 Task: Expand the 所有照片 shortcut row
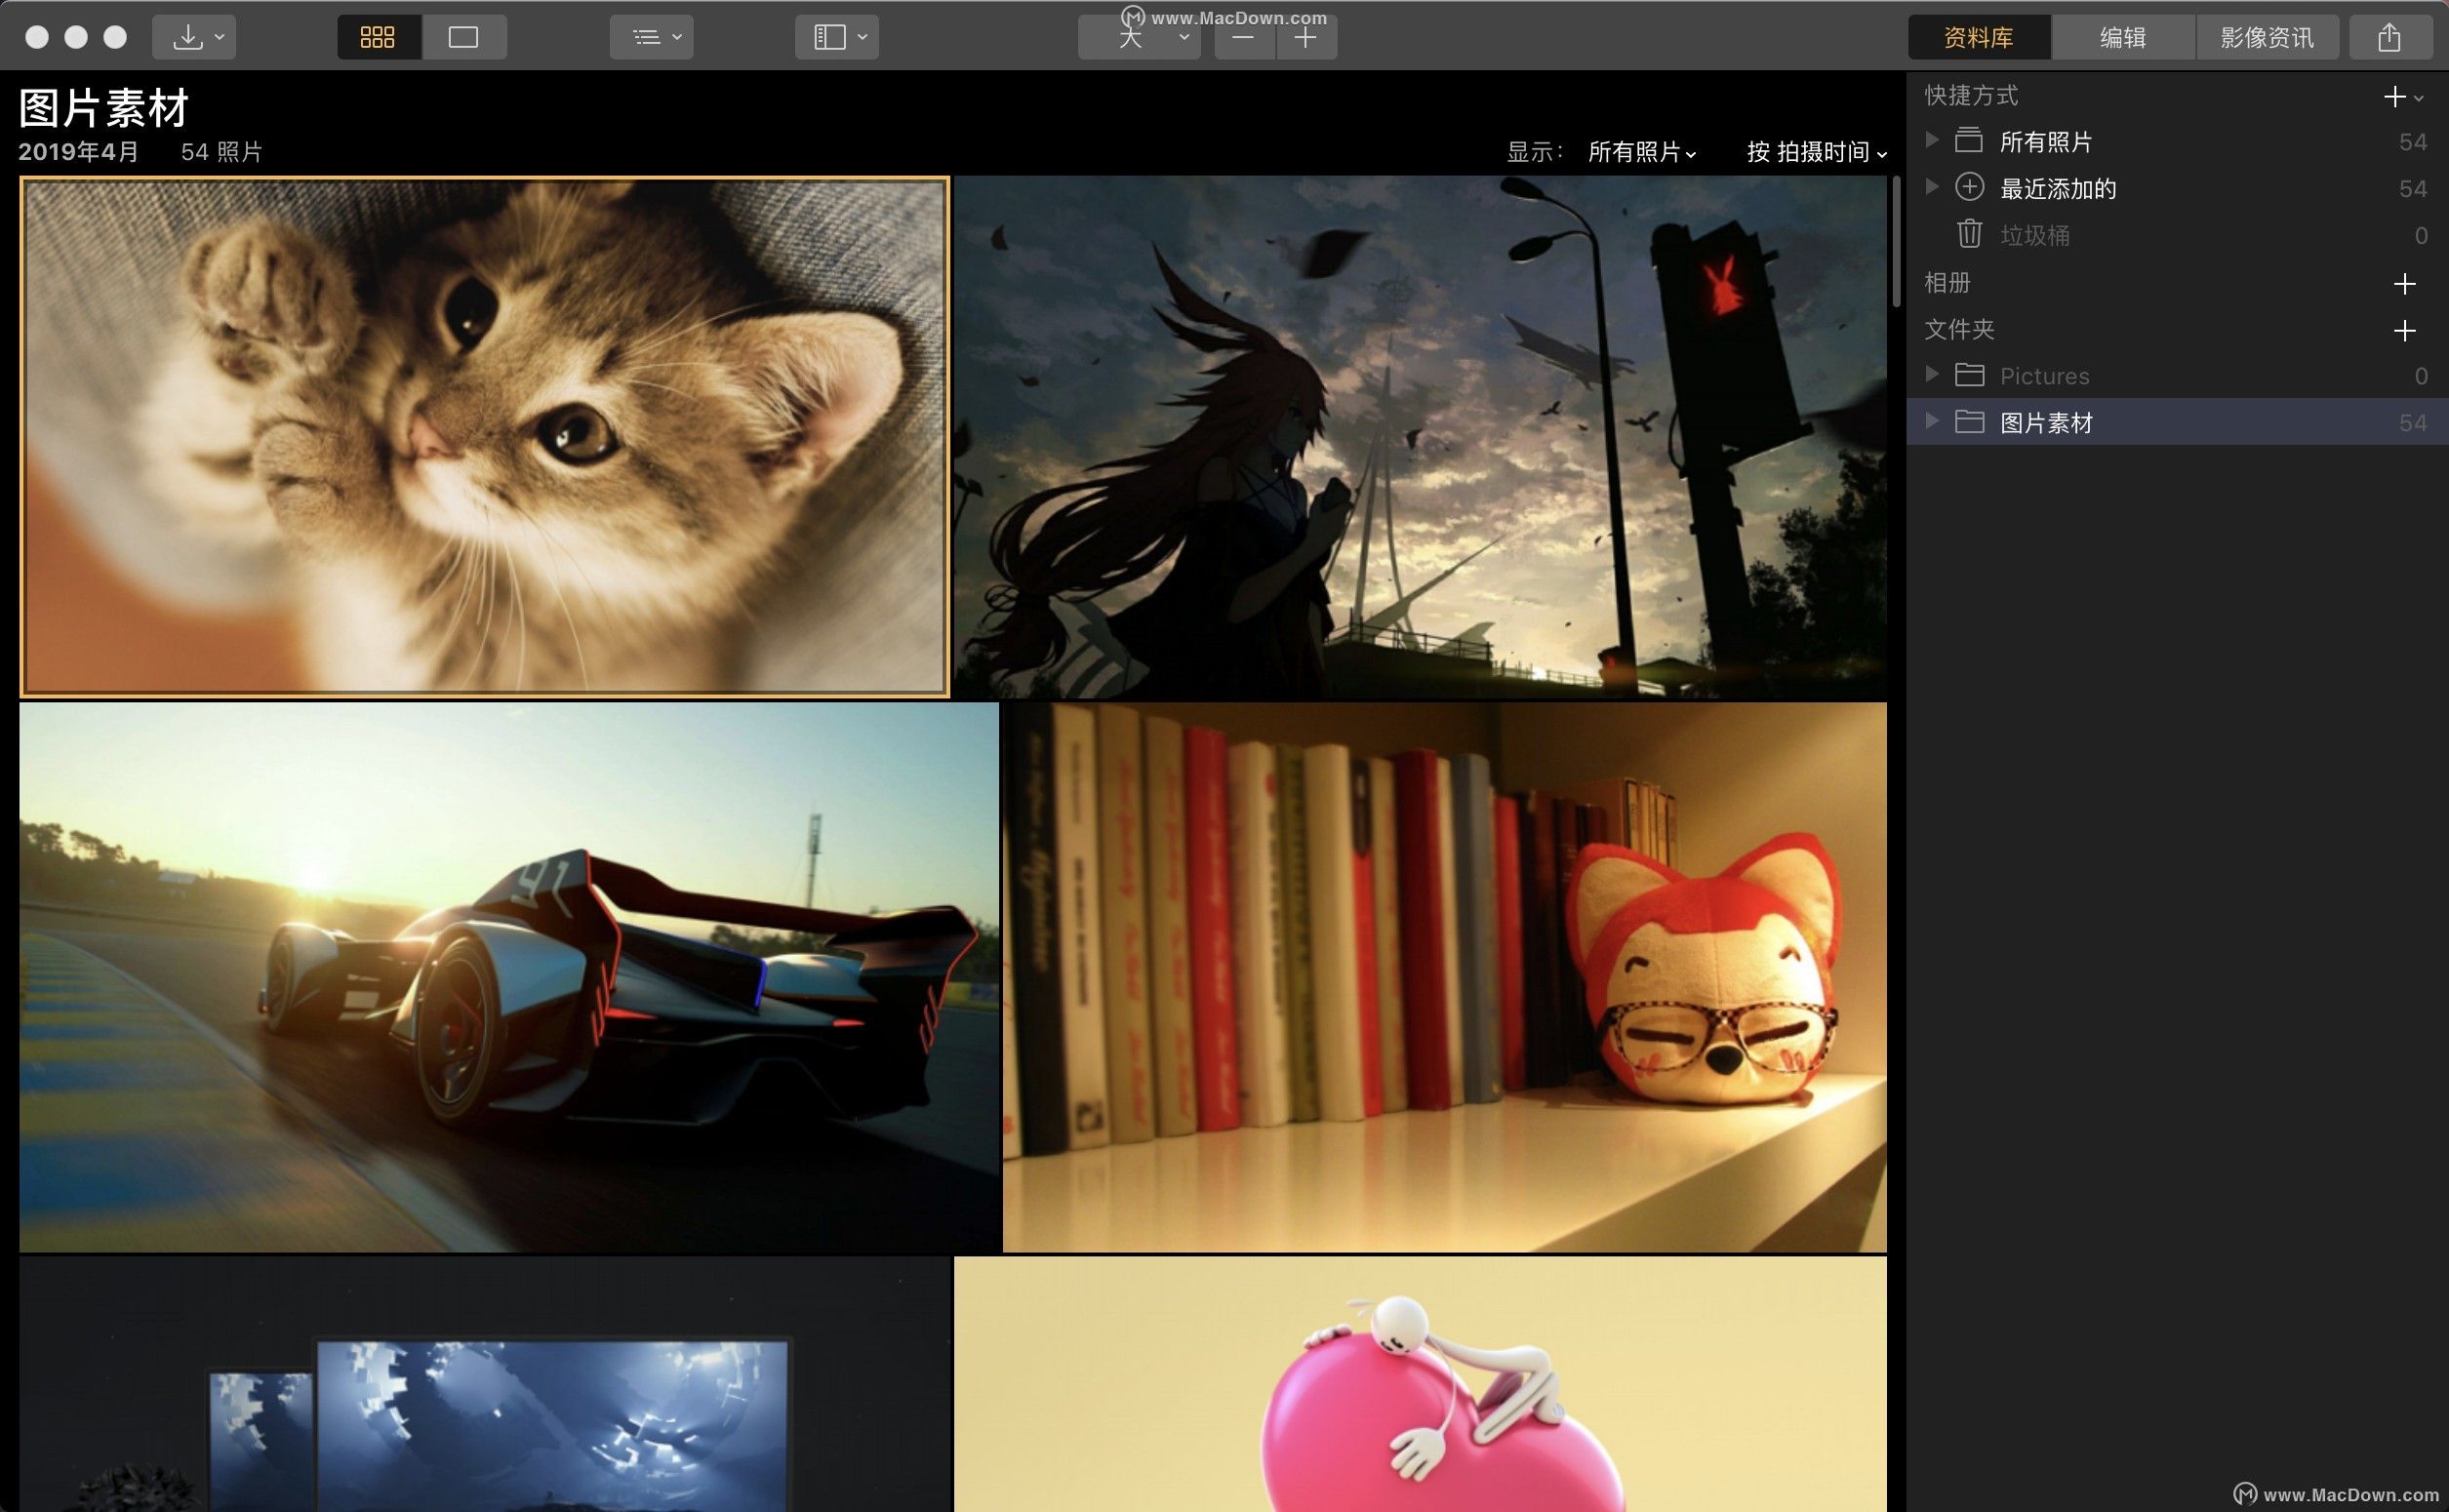pos(1932,141)
